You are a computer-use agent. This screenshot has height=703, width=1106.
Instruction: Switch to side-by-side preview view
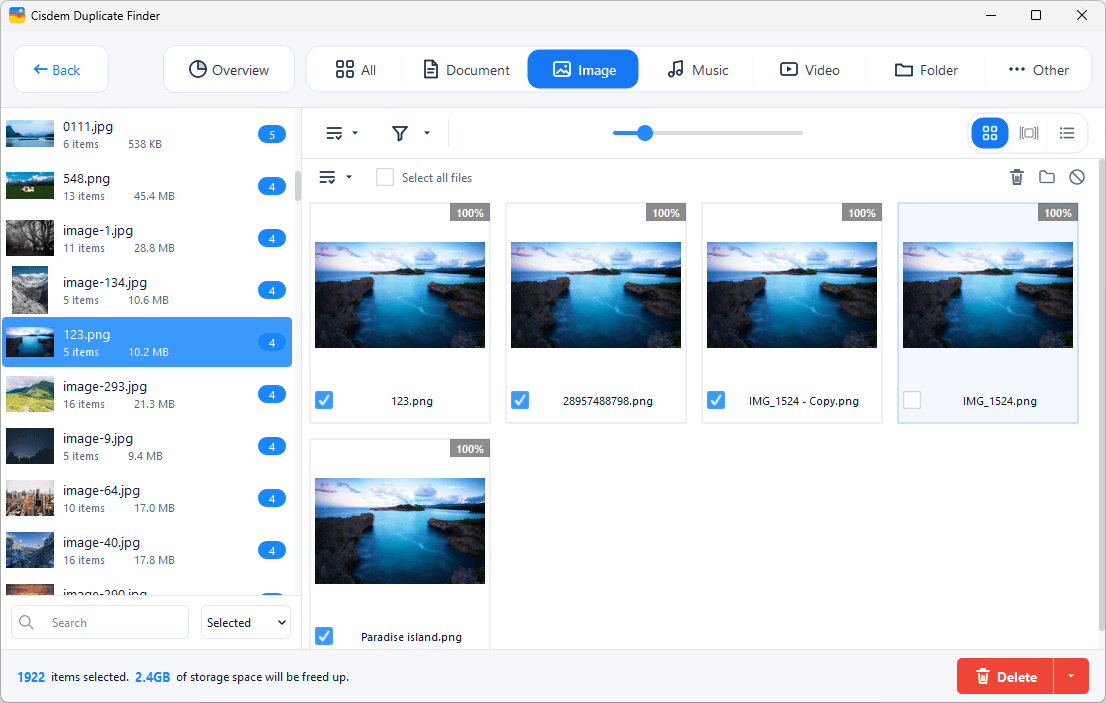1028,133
